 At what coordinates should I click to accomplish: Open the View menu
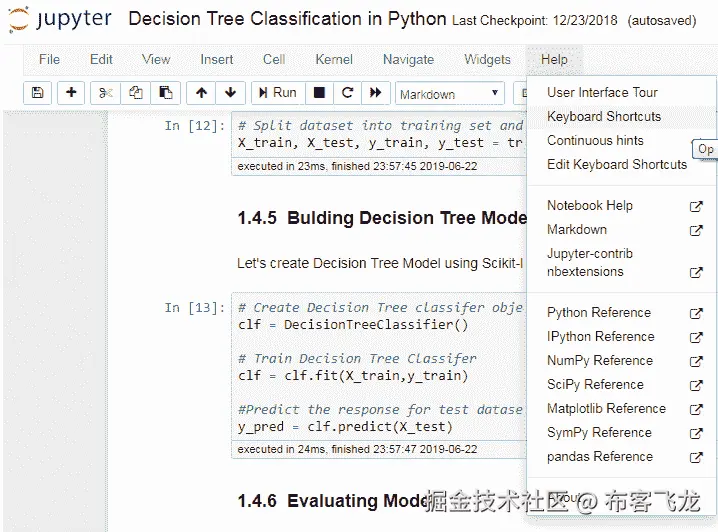click(156, 60)
